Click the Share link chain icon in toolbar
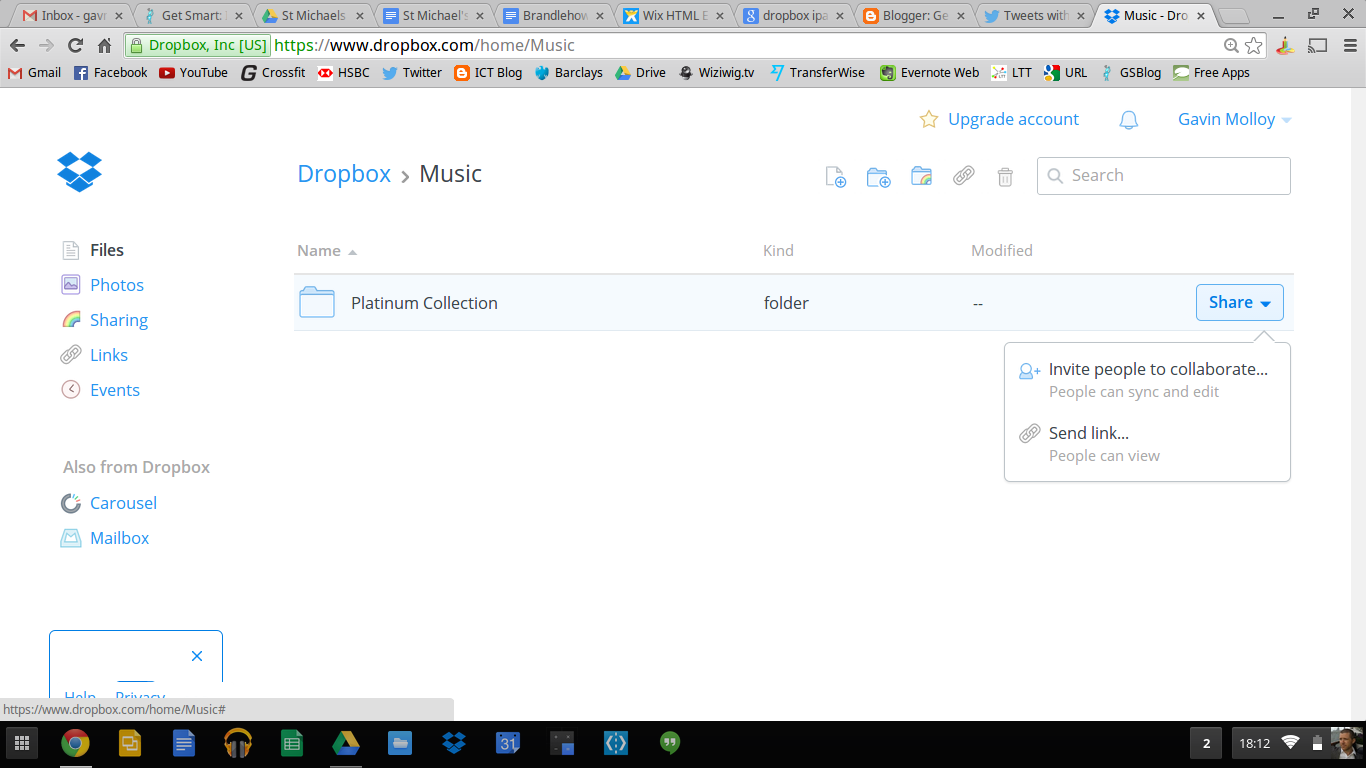1366x768 pixels. click(x=963, y=176)
